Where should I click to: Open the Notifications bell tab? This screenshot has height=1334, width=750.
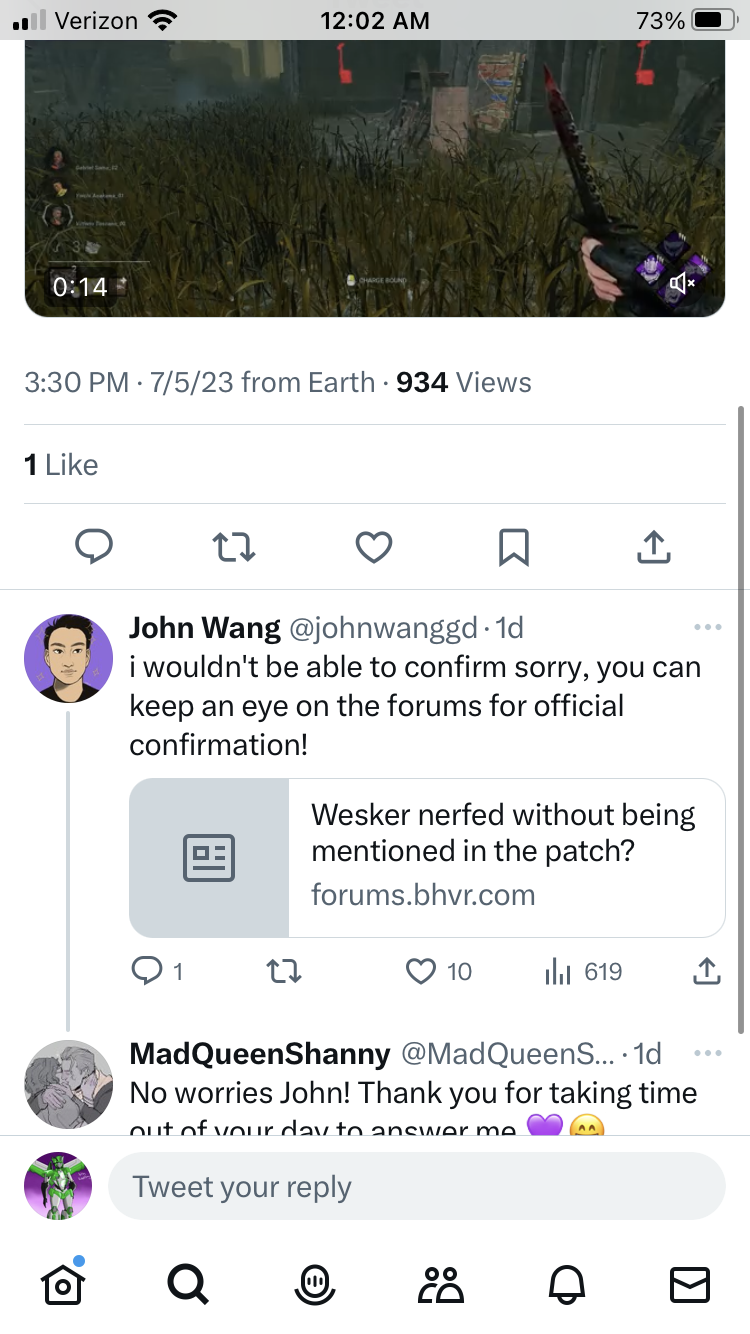564,1283
